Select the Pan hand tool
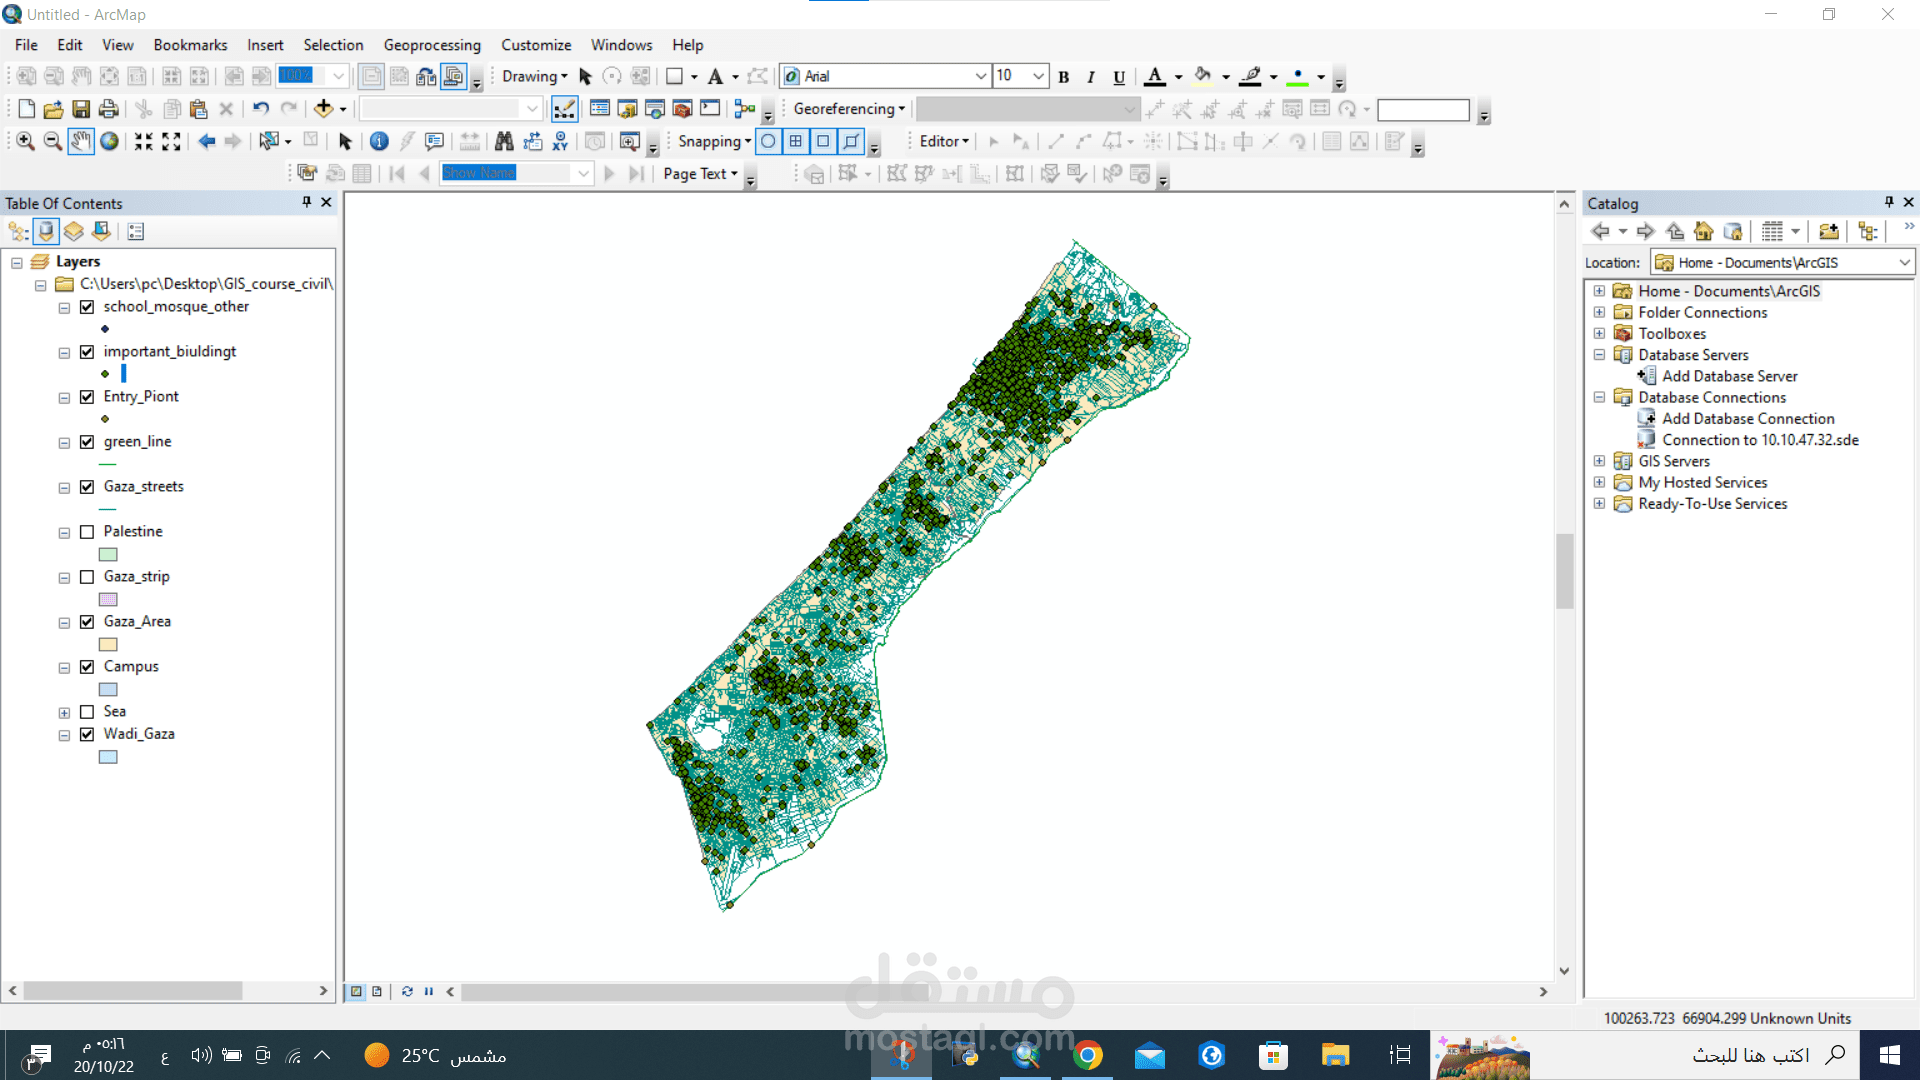The image size is (1920, 1080). (x=81, y=141)
